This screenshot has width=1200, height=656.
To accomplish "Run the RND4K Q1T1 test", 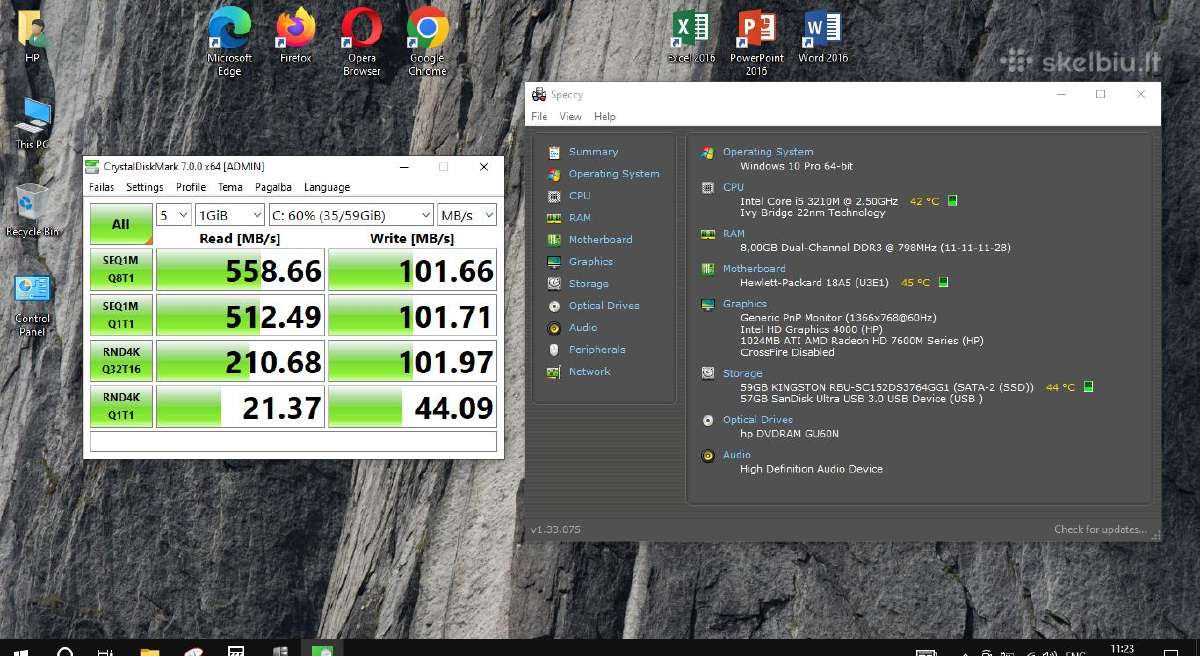I will [121, 406].
